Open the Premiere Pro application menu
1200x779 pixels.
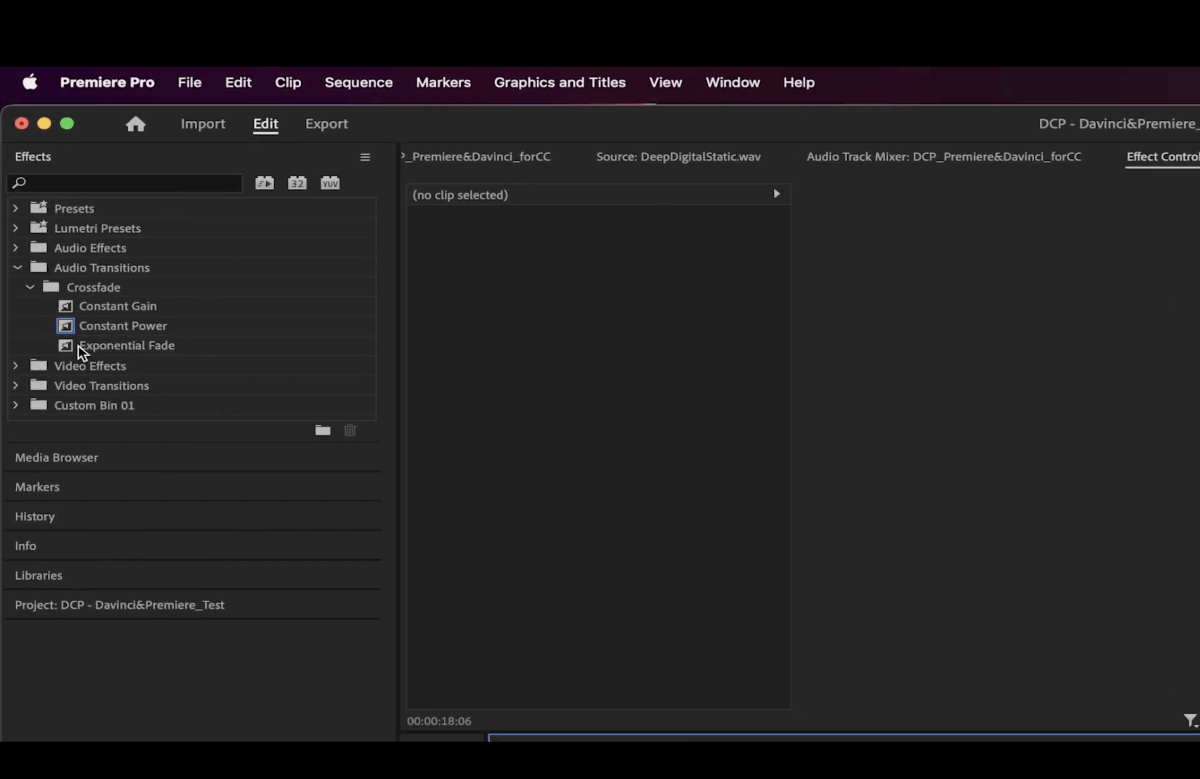click(107, 83)
